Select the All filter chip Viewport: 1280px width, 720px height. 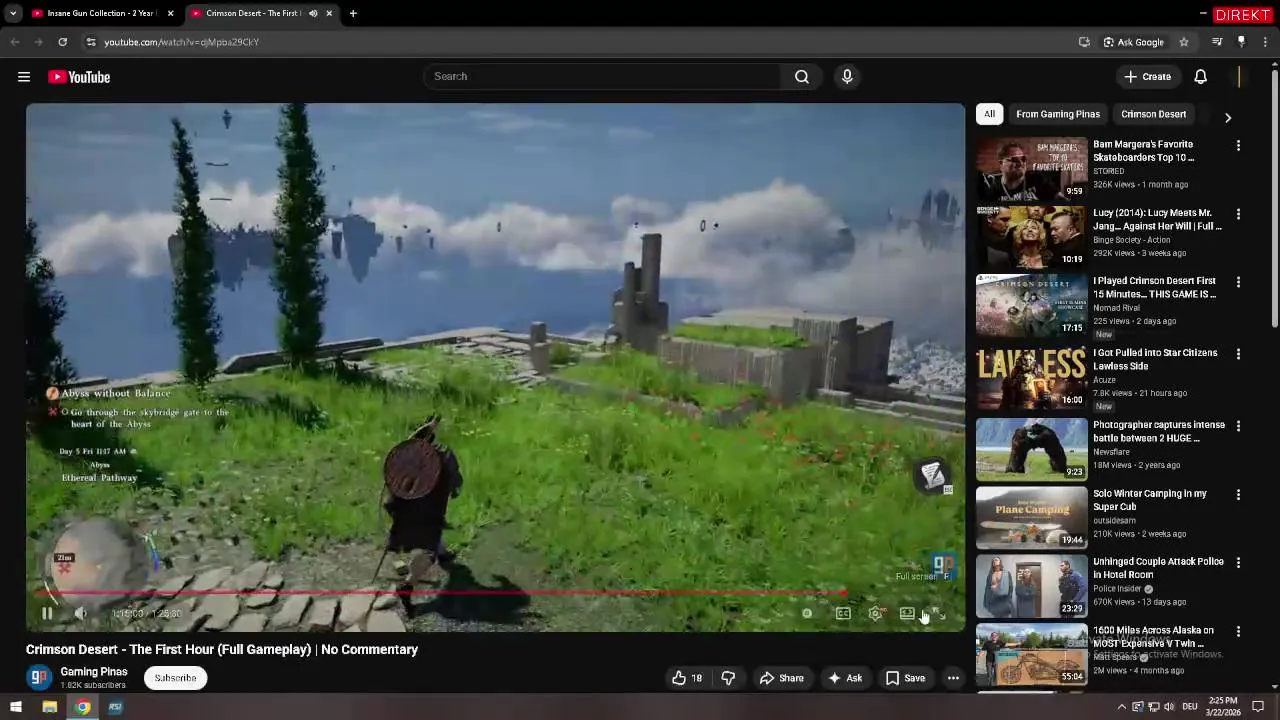click(989, 114)
